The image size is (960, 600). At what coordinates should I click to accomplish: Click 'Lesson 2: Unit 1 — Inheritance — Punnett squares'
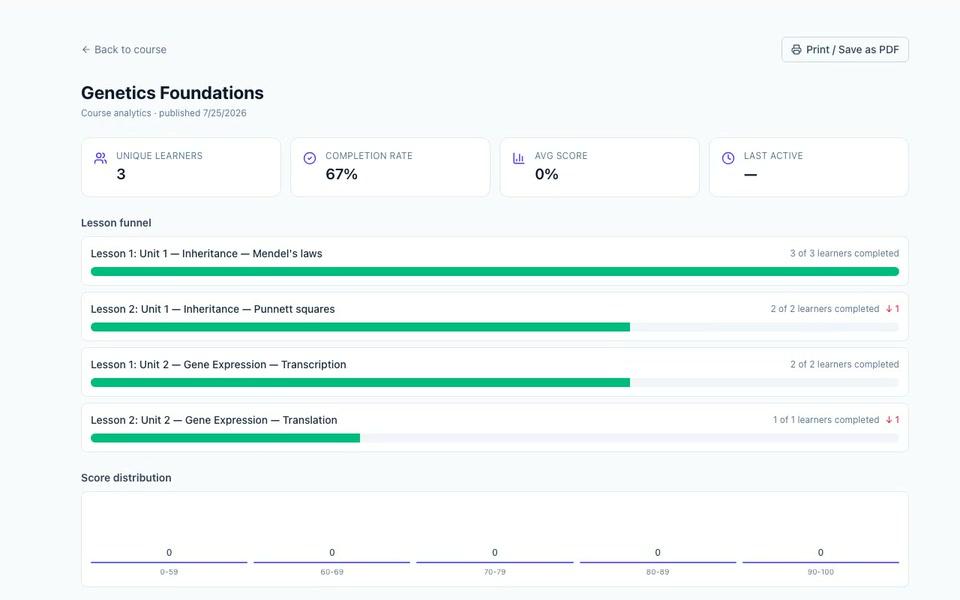[212, 309]
